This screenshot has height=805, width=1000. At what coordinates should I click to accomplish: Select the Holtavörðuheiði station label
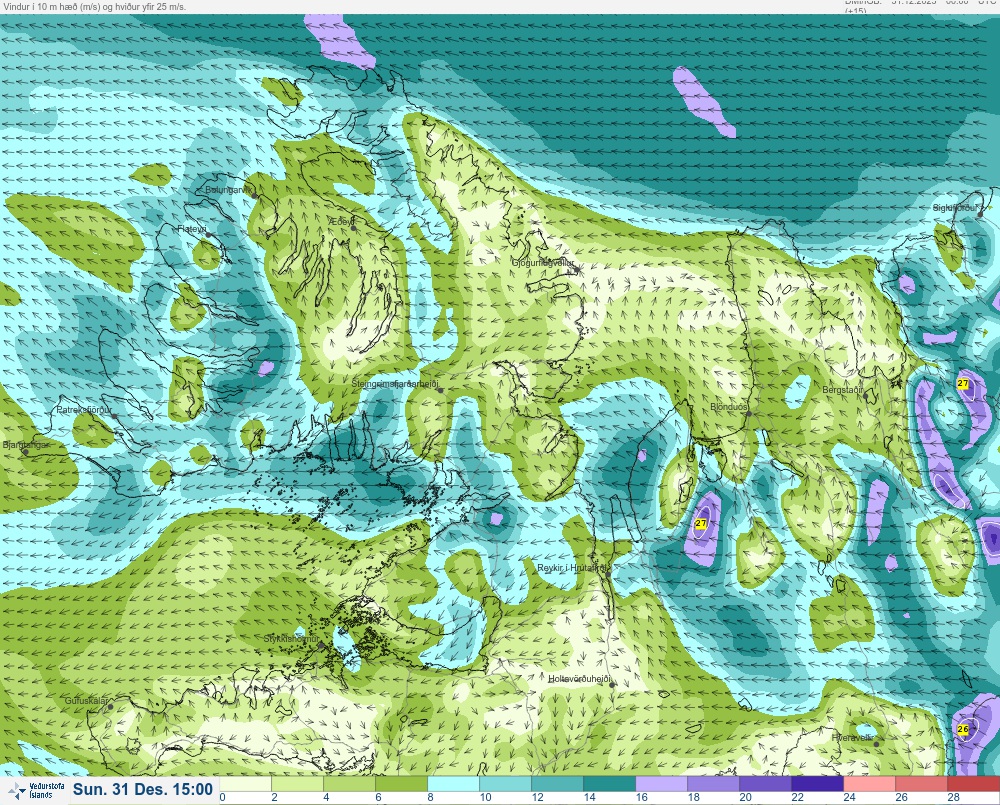tap(580, 679)
